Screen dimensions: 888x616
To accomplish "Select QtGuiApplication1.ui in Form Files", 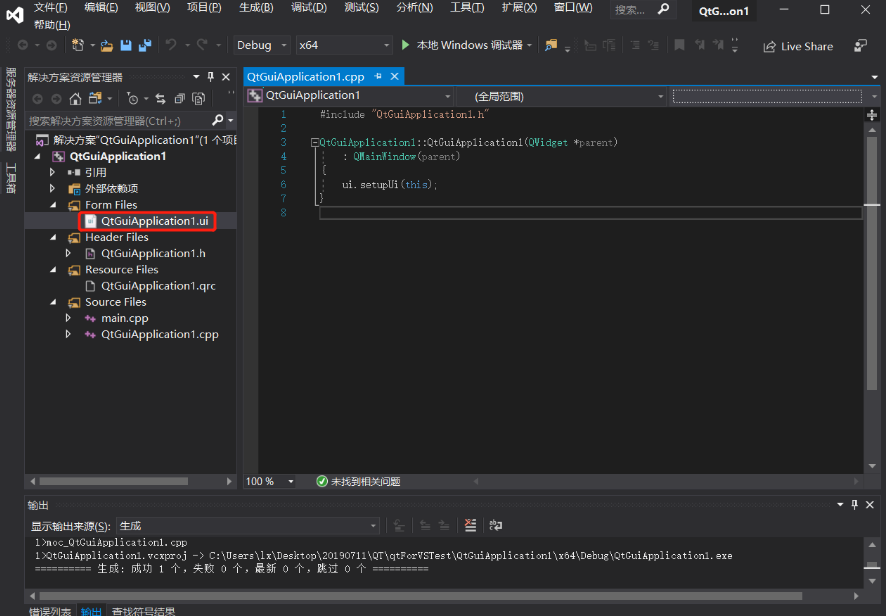I will tap(155, 221).
